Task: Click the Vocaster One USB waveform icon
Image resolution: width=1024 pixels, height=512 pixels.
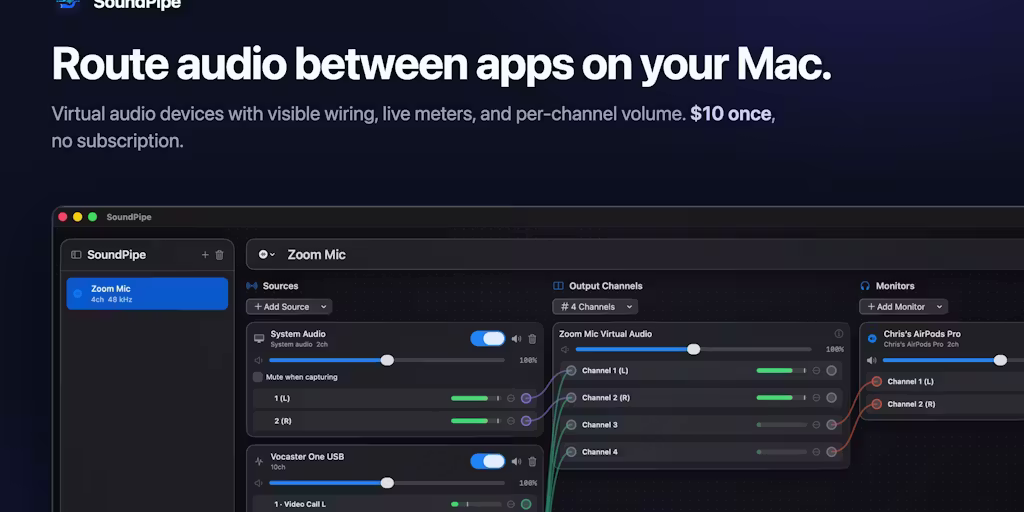Action: [x=259, y=461]
